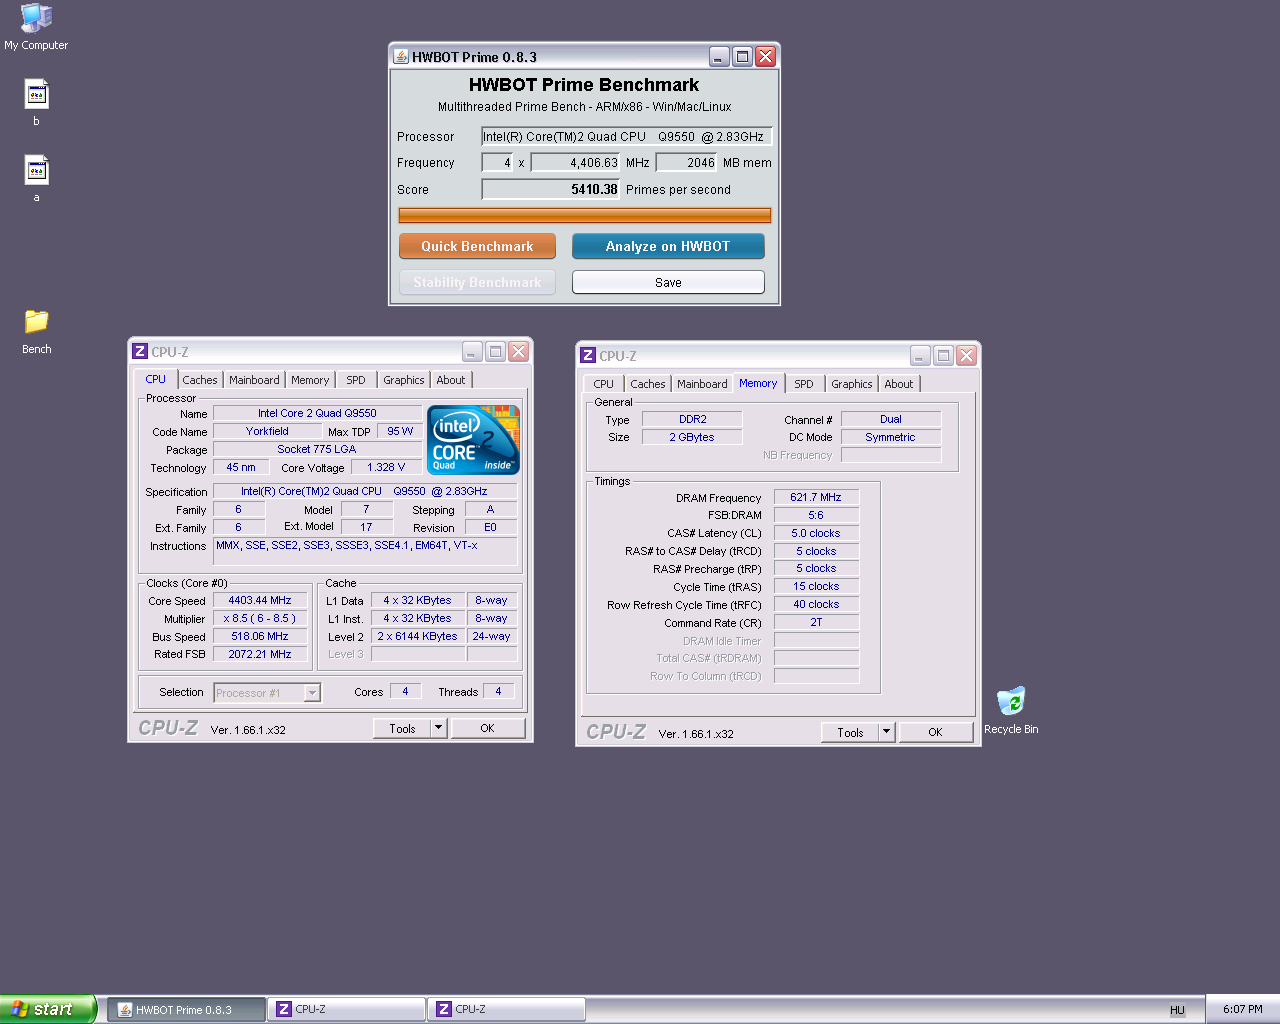Open CPU tab in right CPU-Z window
The image size is (1280, 1024).
pyautogui.click(x=604, y=384)
